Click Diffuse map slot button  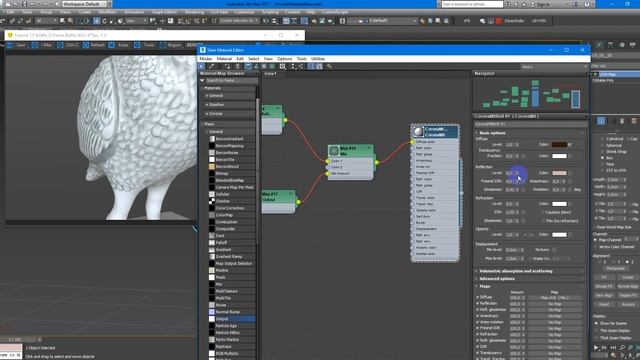(x=555, y=298)
